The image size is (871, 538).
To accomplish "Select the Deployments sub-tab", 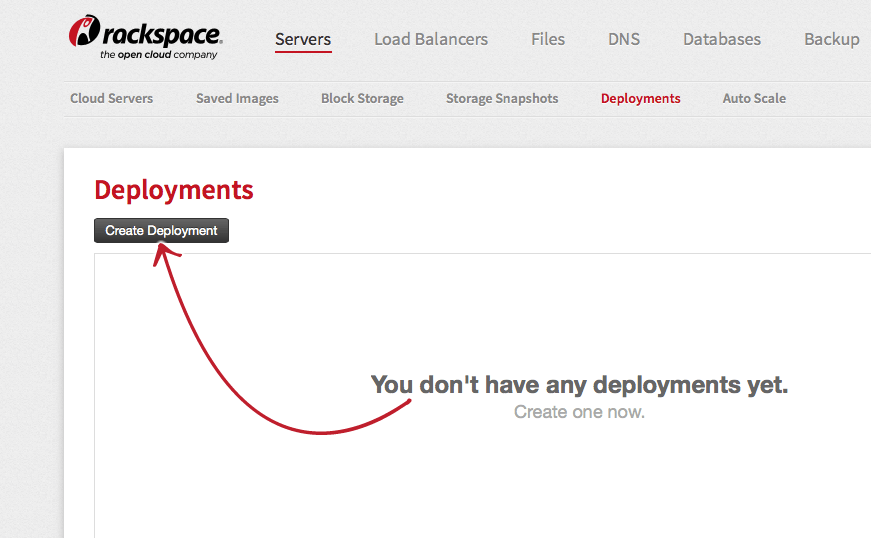I will [640, 98].
